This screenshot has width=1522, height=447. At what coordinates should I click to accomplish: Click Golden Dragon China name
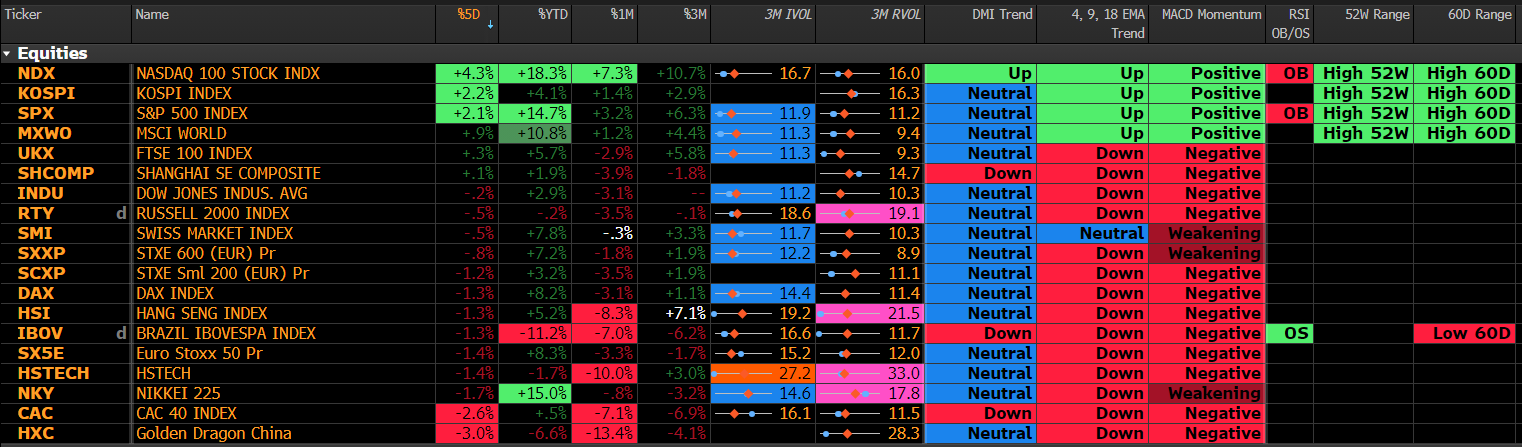[x=214, y=433]
